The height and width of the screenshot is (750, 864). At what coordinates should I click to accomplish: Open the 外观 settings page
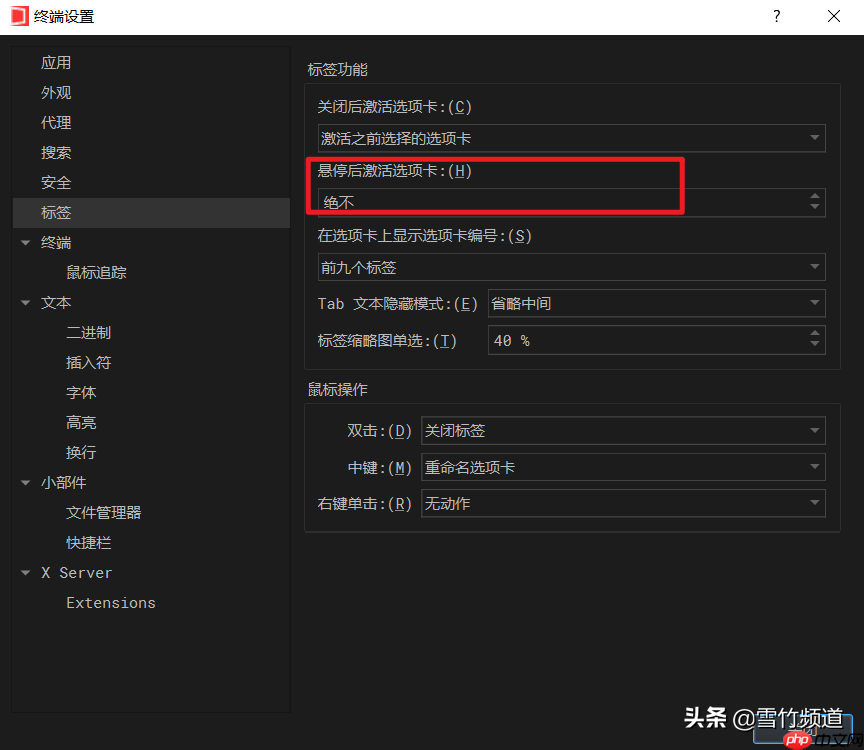[56, 93]
